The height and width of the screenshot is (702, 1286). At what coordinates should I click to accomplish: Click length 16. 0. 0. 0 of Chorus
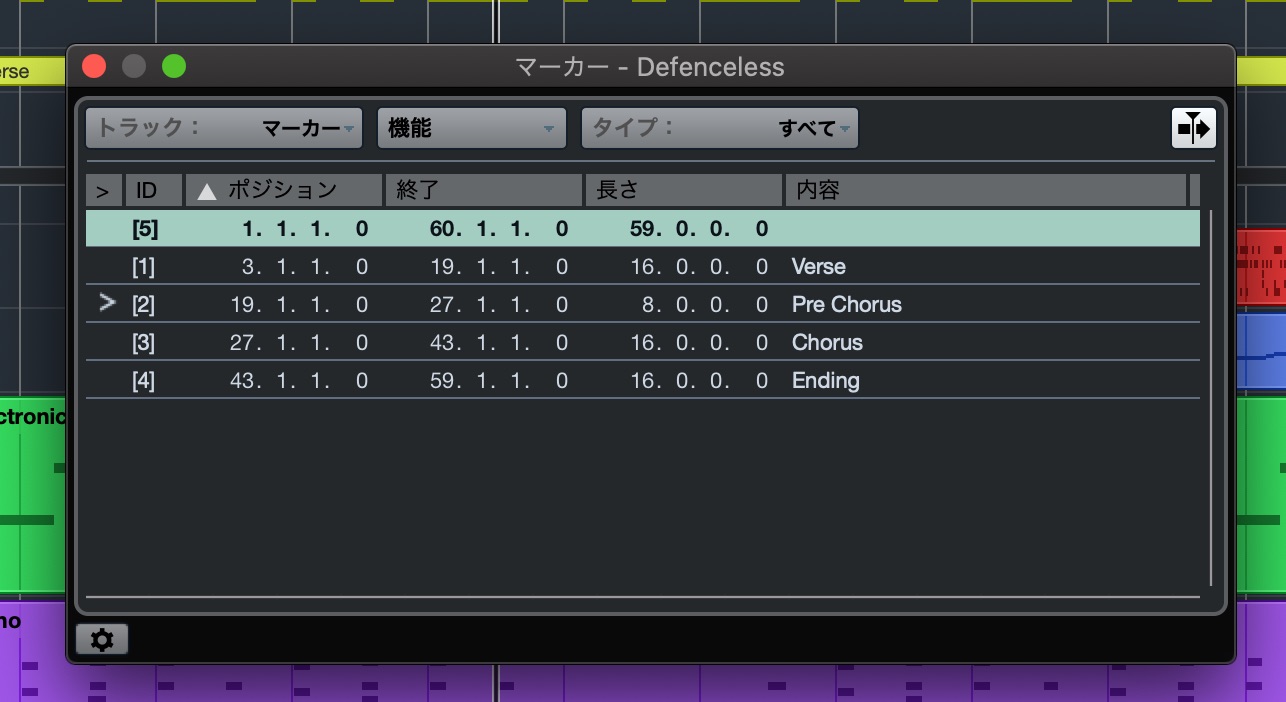699,343
